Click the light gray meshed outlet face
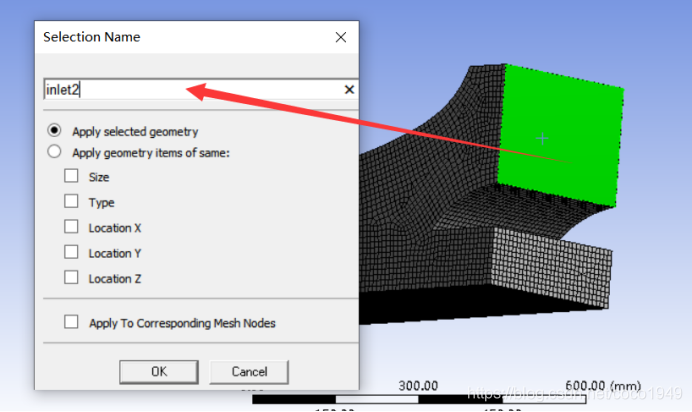The width and height of the screenshot is (692, 412). tap(552, 267)
